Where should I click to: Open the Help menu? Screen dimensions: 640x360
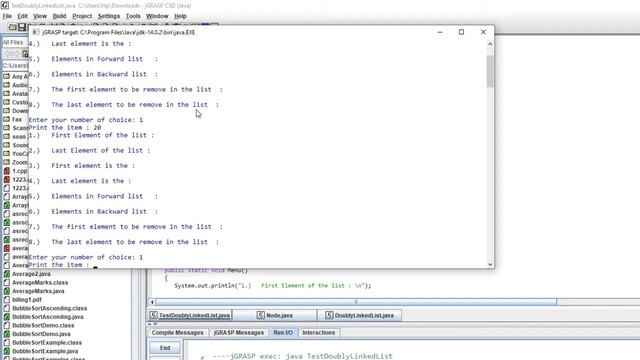tap(180, 16)
